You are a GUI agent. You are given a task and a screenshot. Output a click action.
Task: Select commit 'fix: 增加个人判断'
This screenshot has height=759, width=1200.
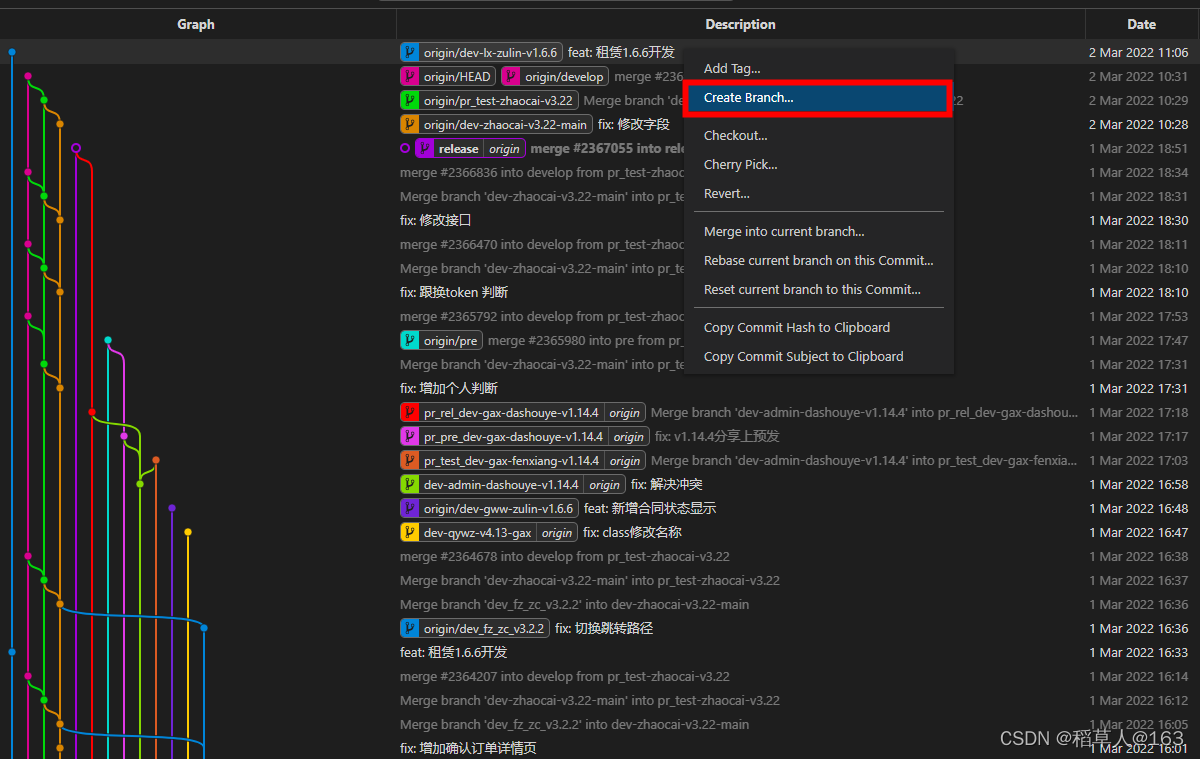click(x=449, y=388)
